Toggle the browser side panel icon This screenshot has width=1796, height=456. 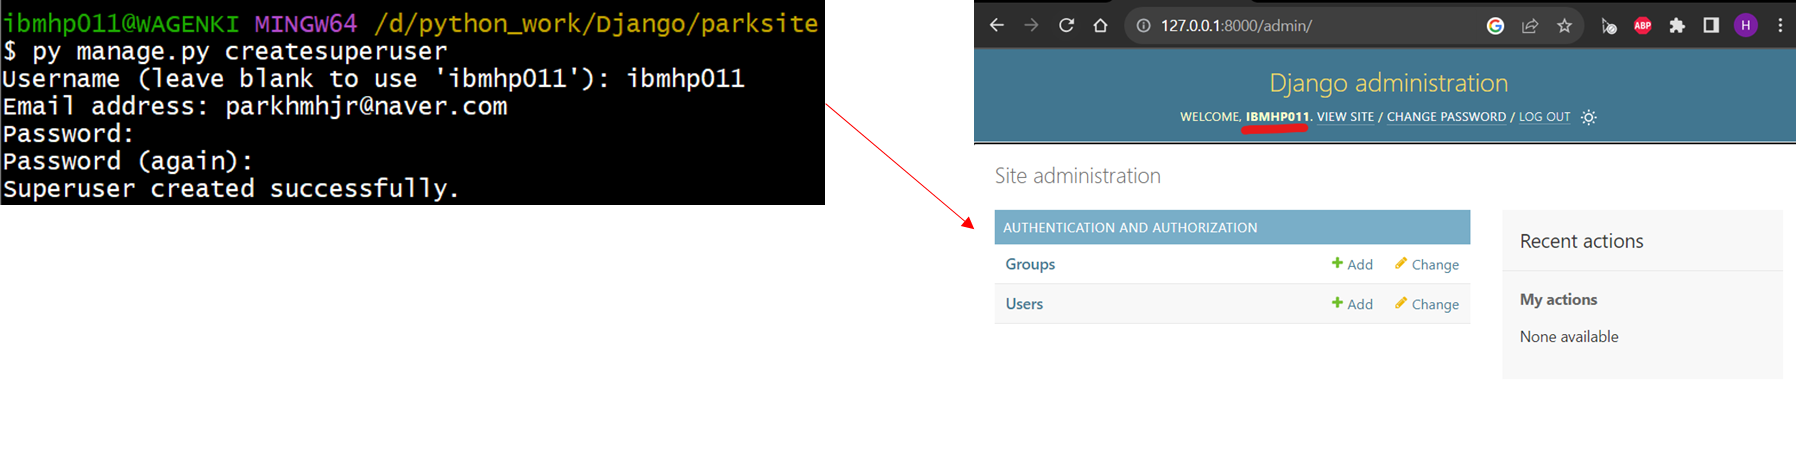1711,26
